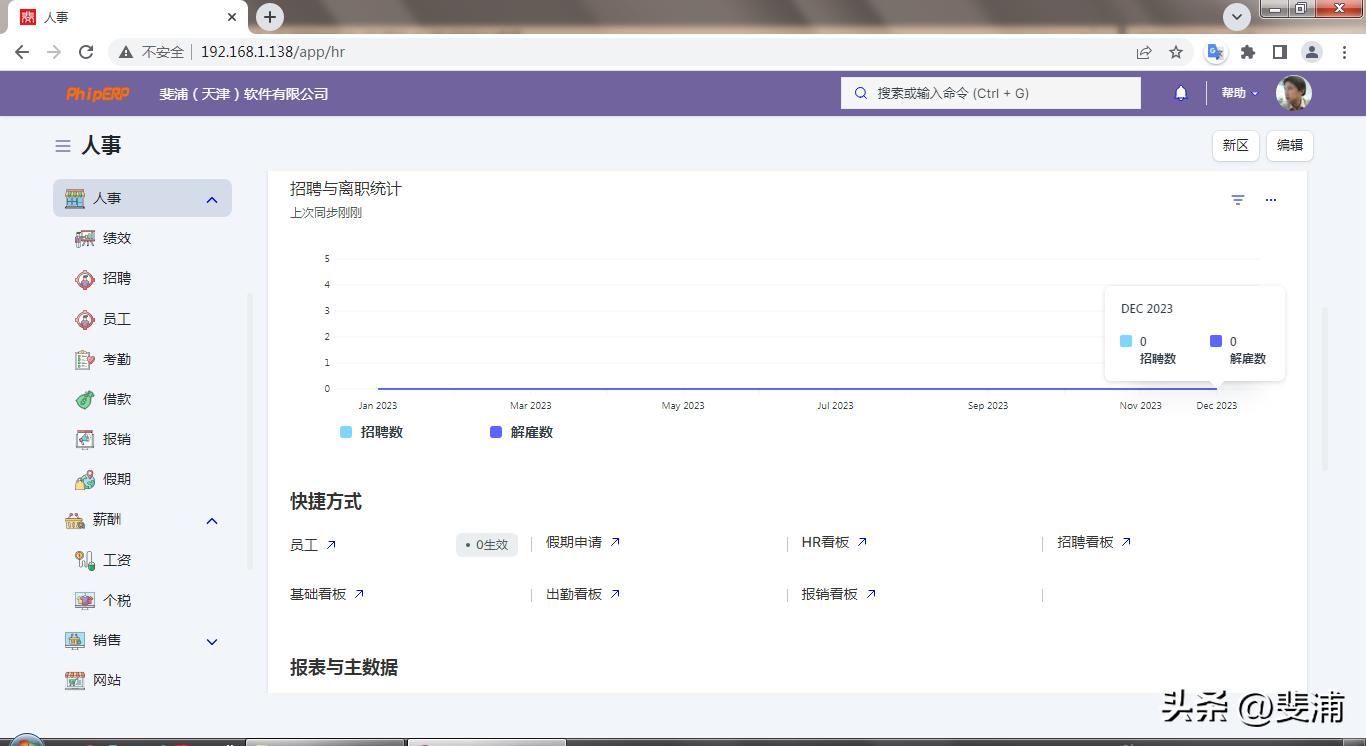Open the notification bell in the top bar
The height and width of the screenshot is (746, 1366).
click(x=1180, y=92)
